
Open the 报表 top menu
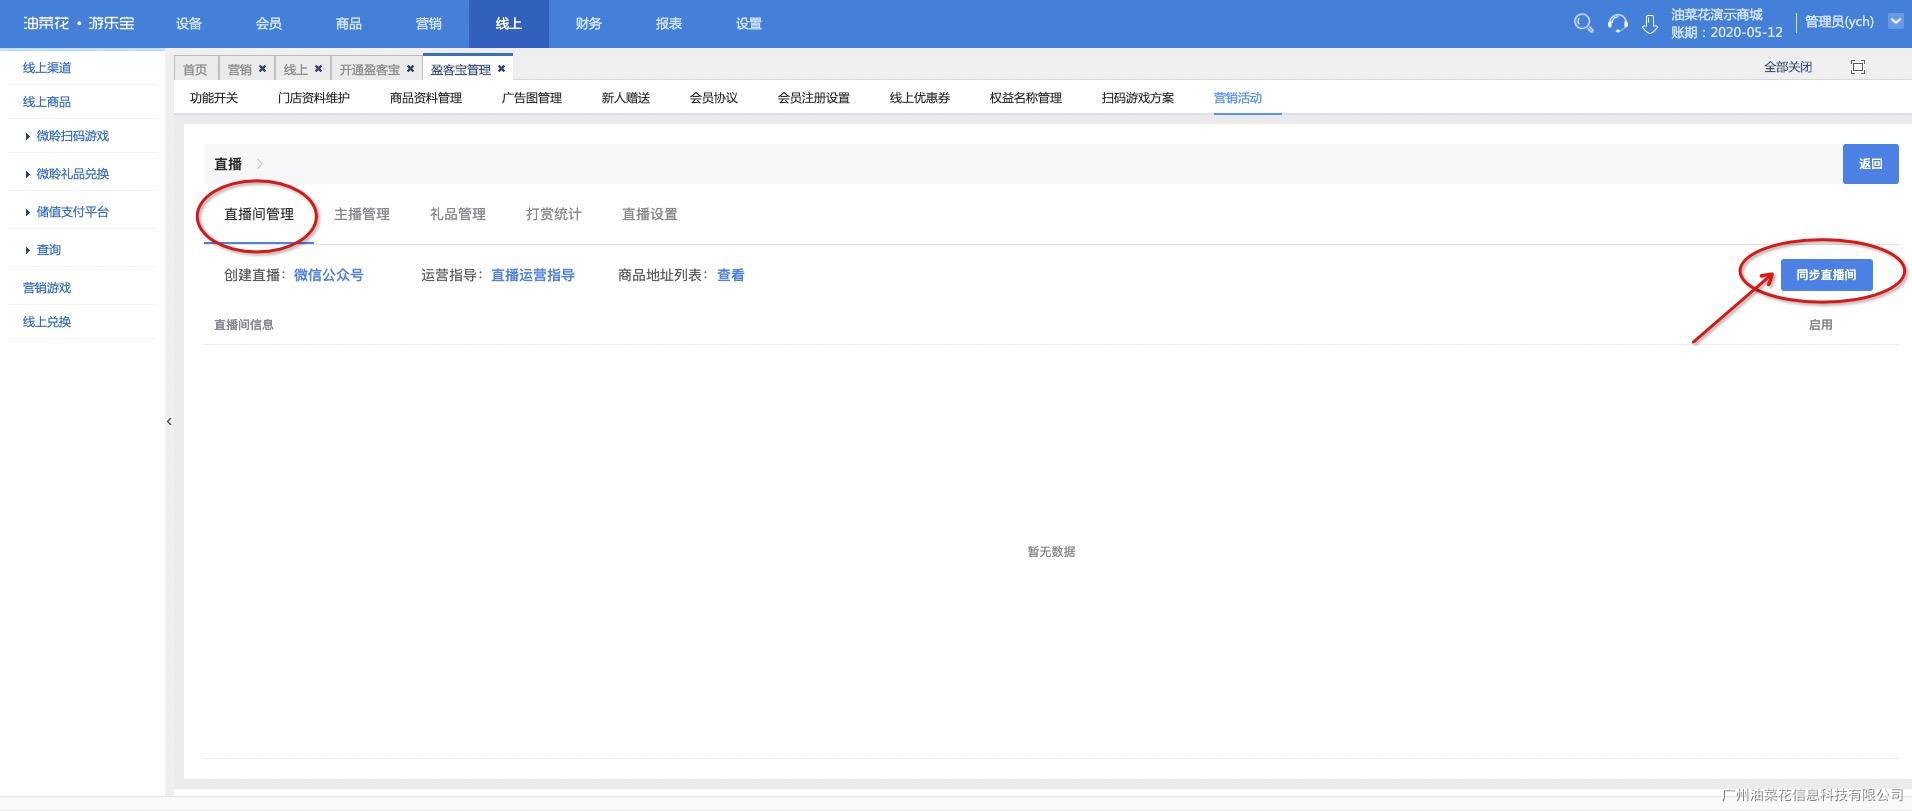[x=669, y=24]
